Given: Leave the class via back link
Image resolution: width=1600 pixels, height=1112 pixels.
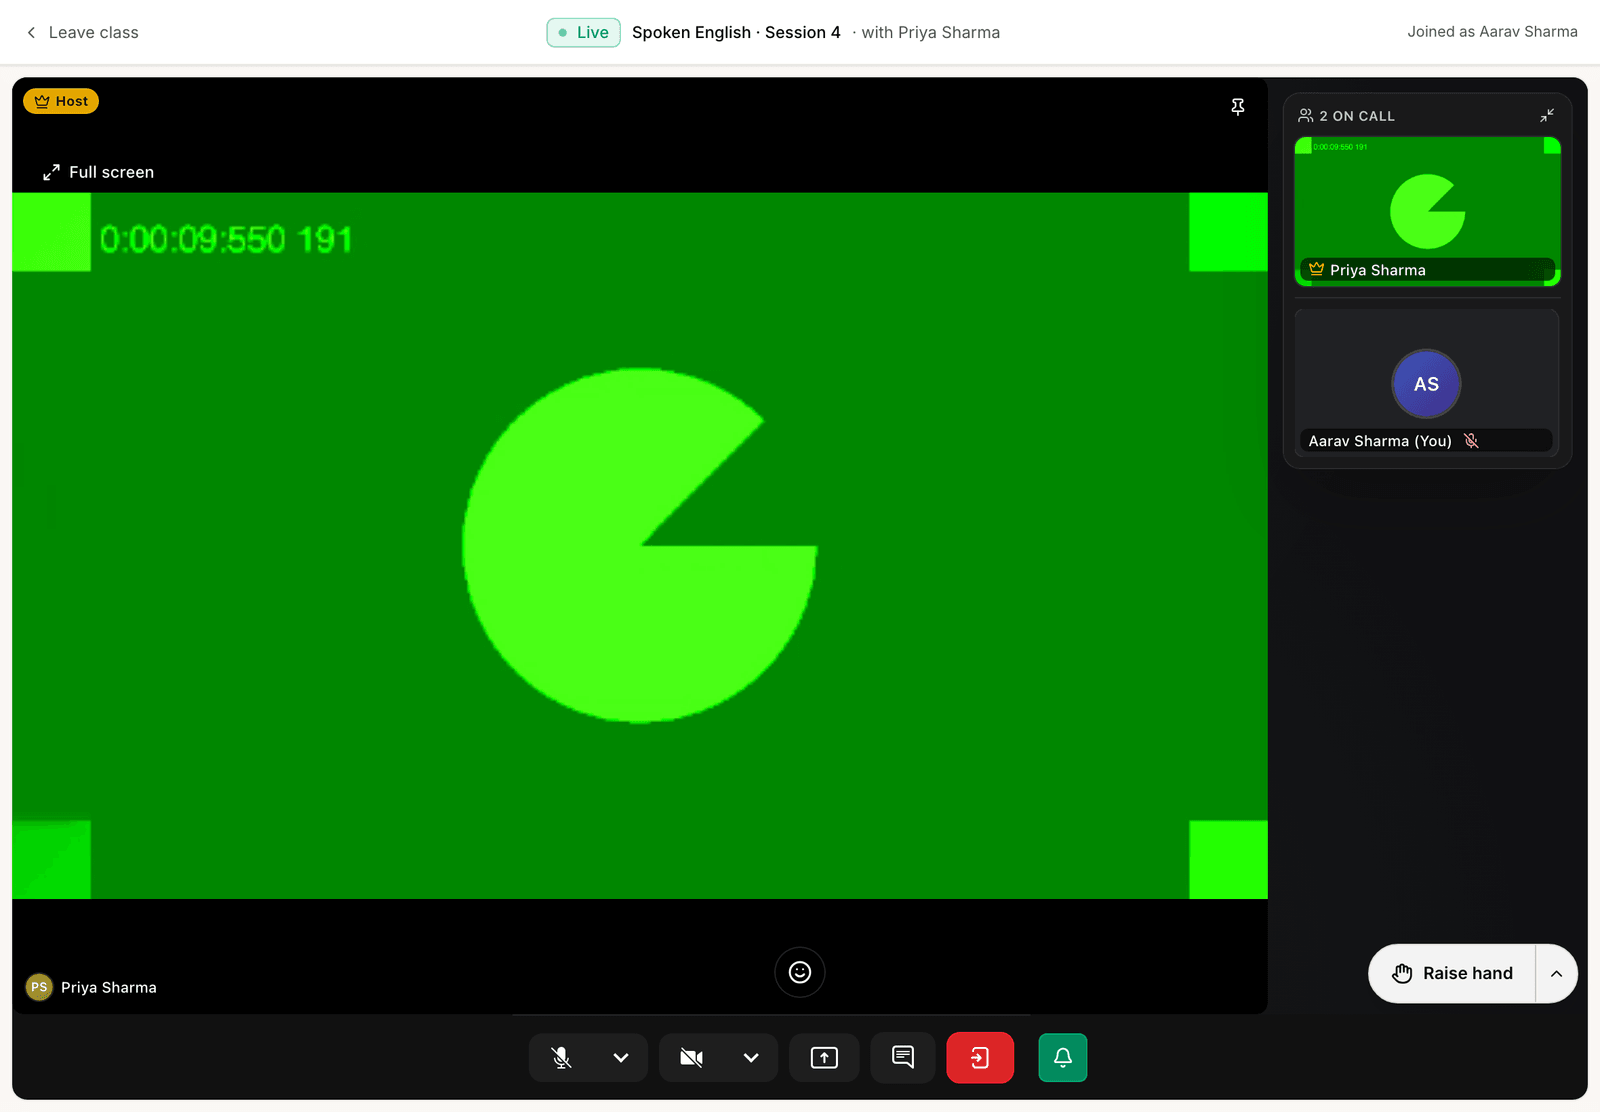Looking at the screenshot, I should coord(82,32).
